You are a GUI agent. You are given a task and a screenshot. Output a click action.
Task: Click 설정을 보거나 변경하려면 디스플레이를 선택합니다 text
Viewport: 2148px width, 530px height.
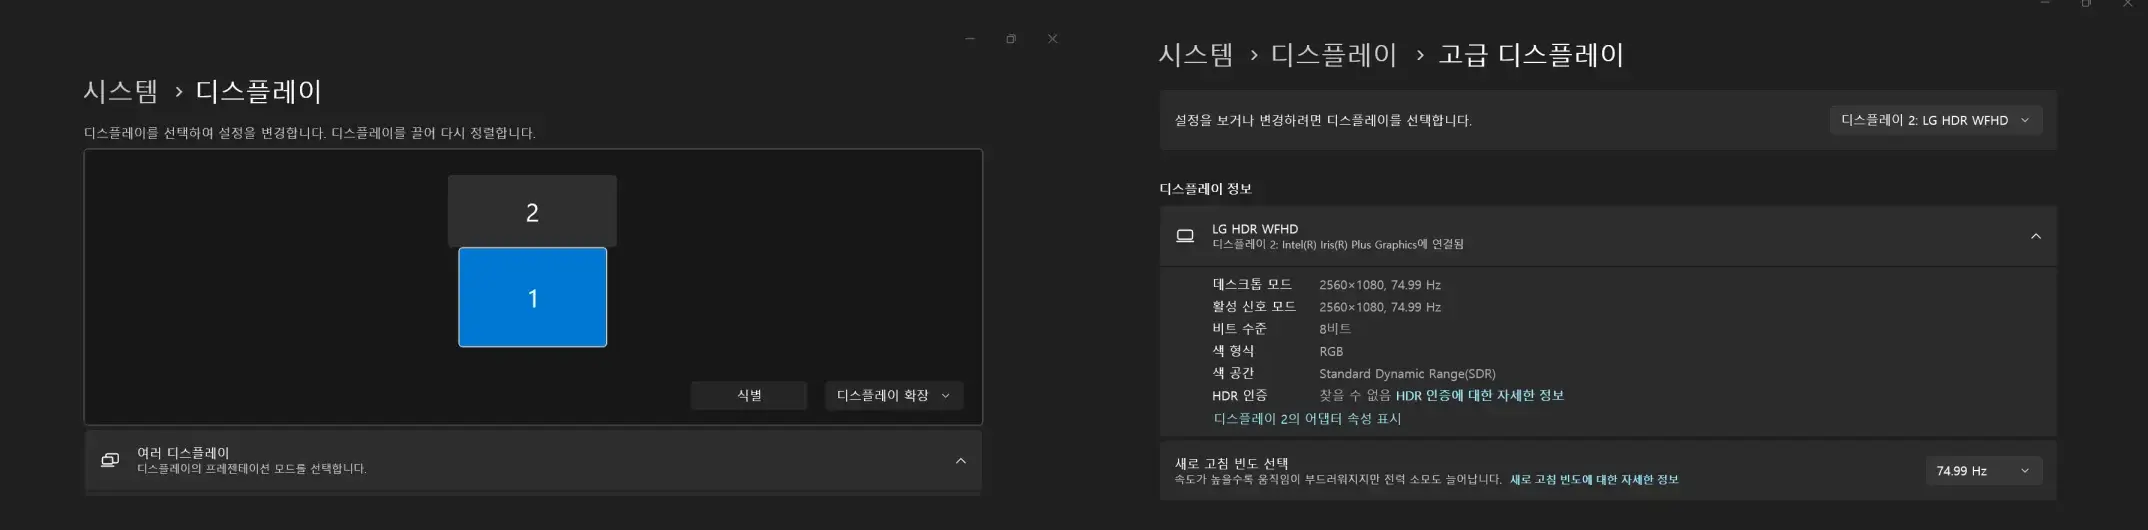(x=1322, y=120)
